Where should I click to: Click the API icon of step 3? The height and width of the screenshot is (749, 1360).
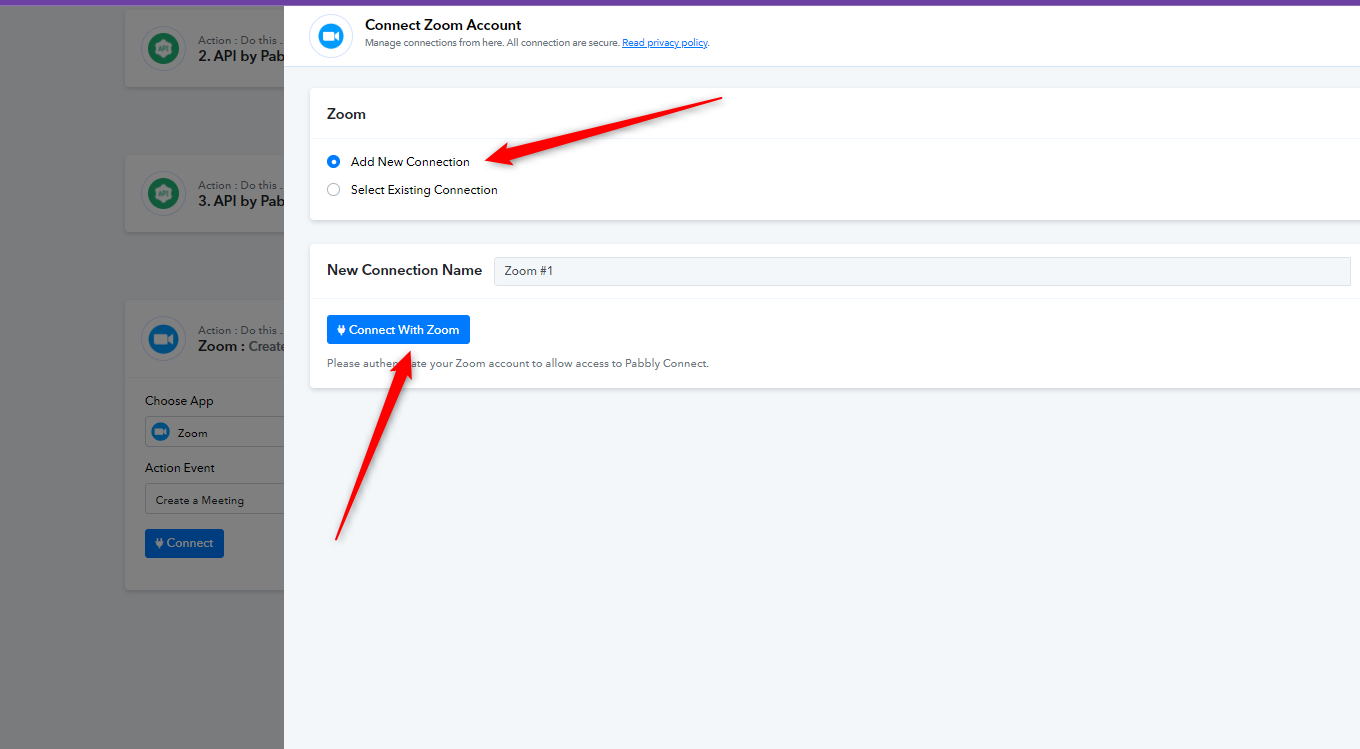coord(164,193)
